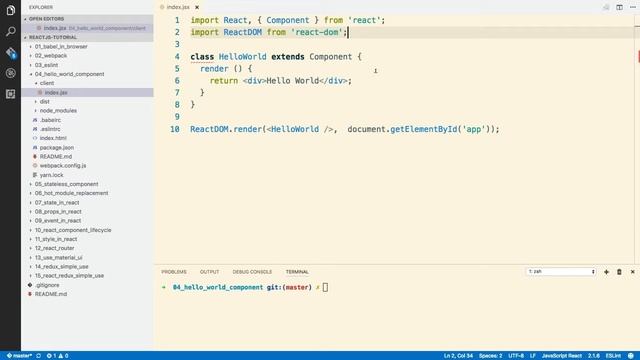Open the index.html file
Screen dimensions: 640x360
pyautogui.click(x=53, y=138)
